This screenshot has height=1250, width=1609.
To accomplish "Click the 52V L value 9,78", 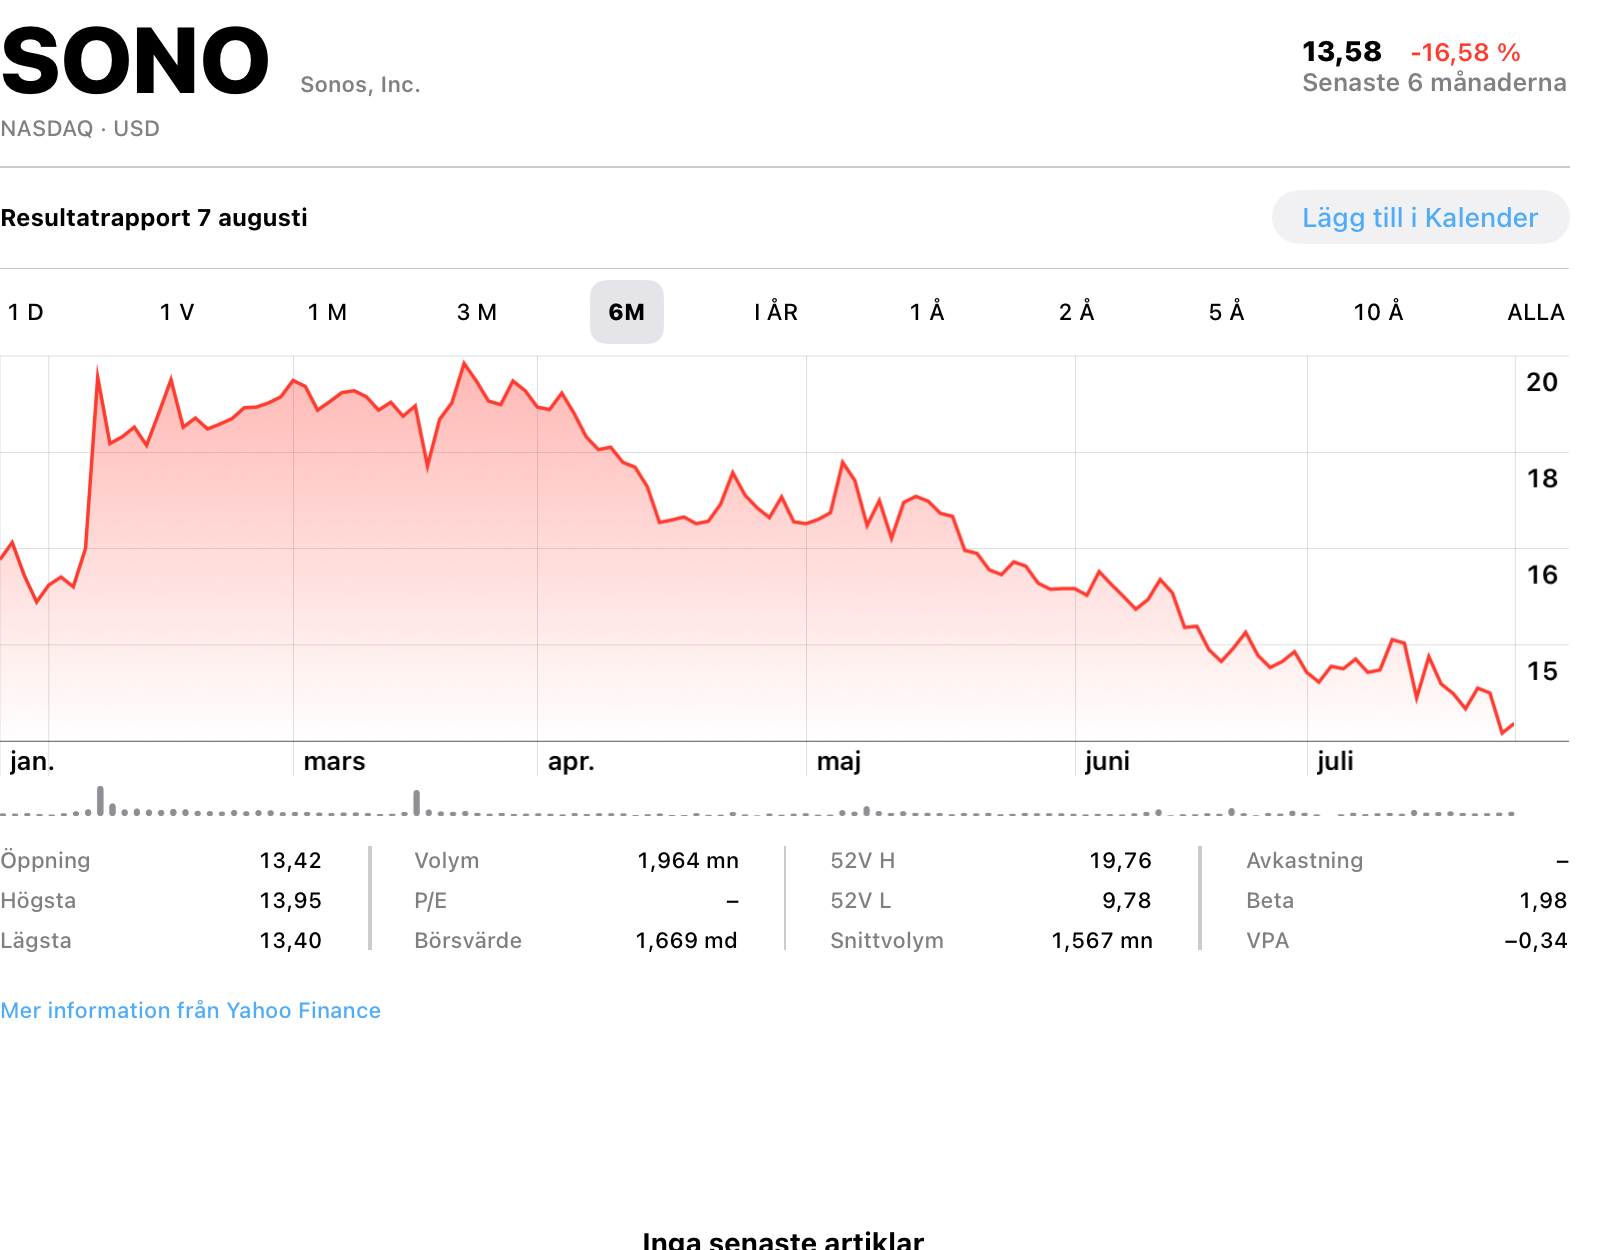I will [x=1126, y=900].
